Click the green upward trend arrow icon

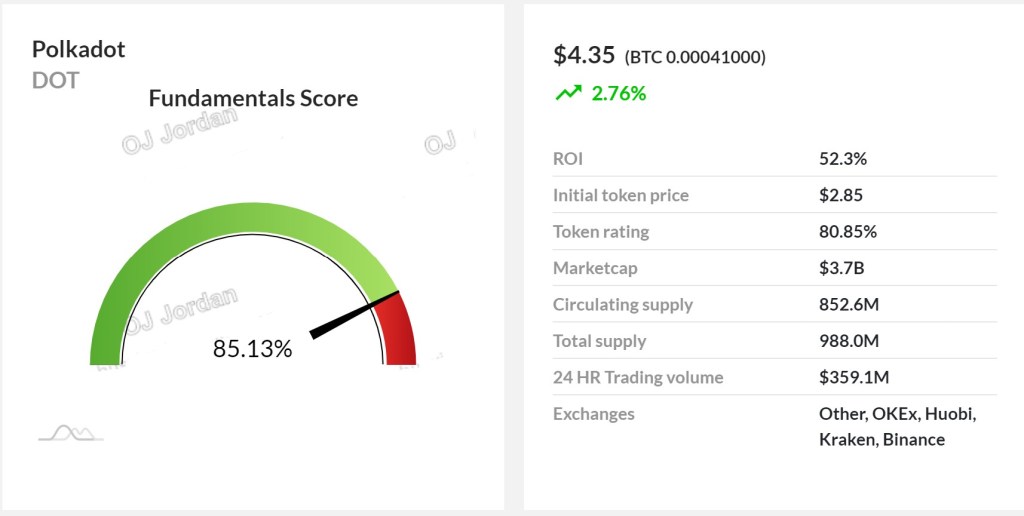[x=568, y=93]
